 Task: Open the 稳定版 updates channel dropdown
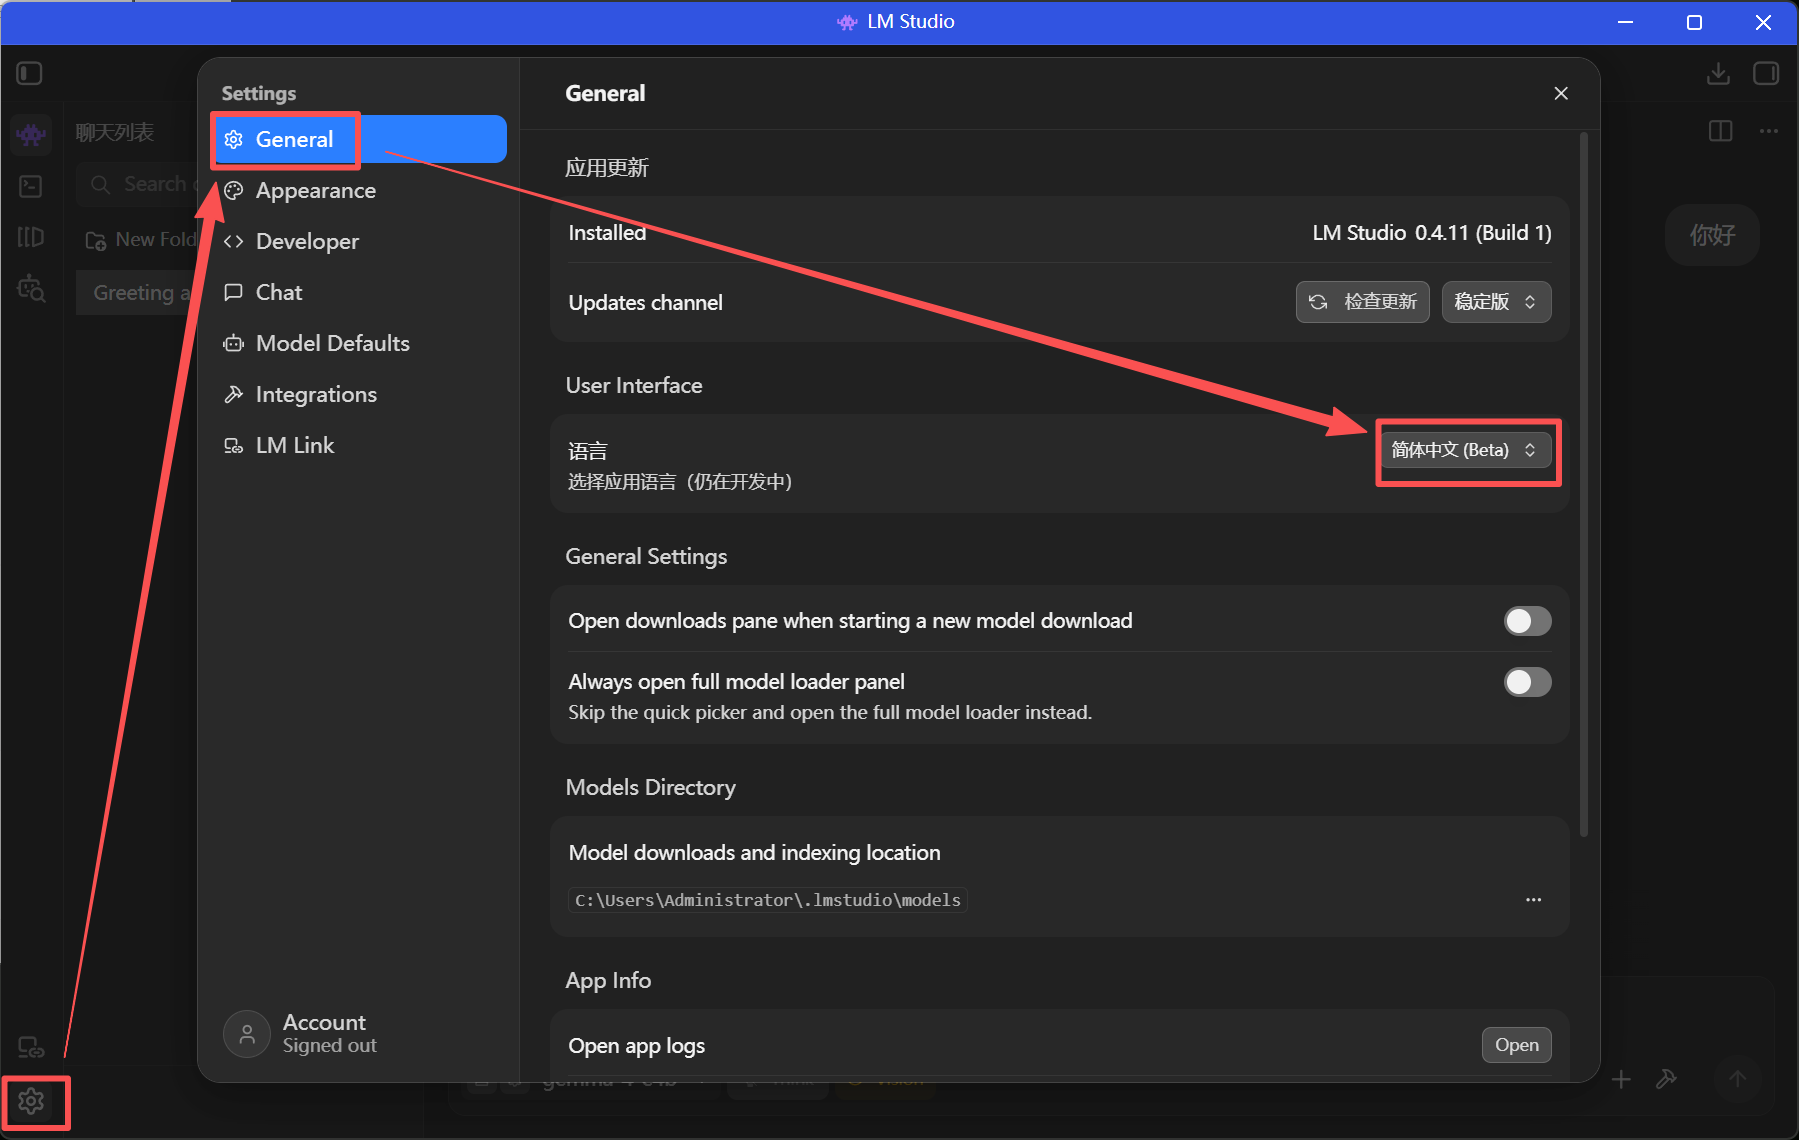1496,302
